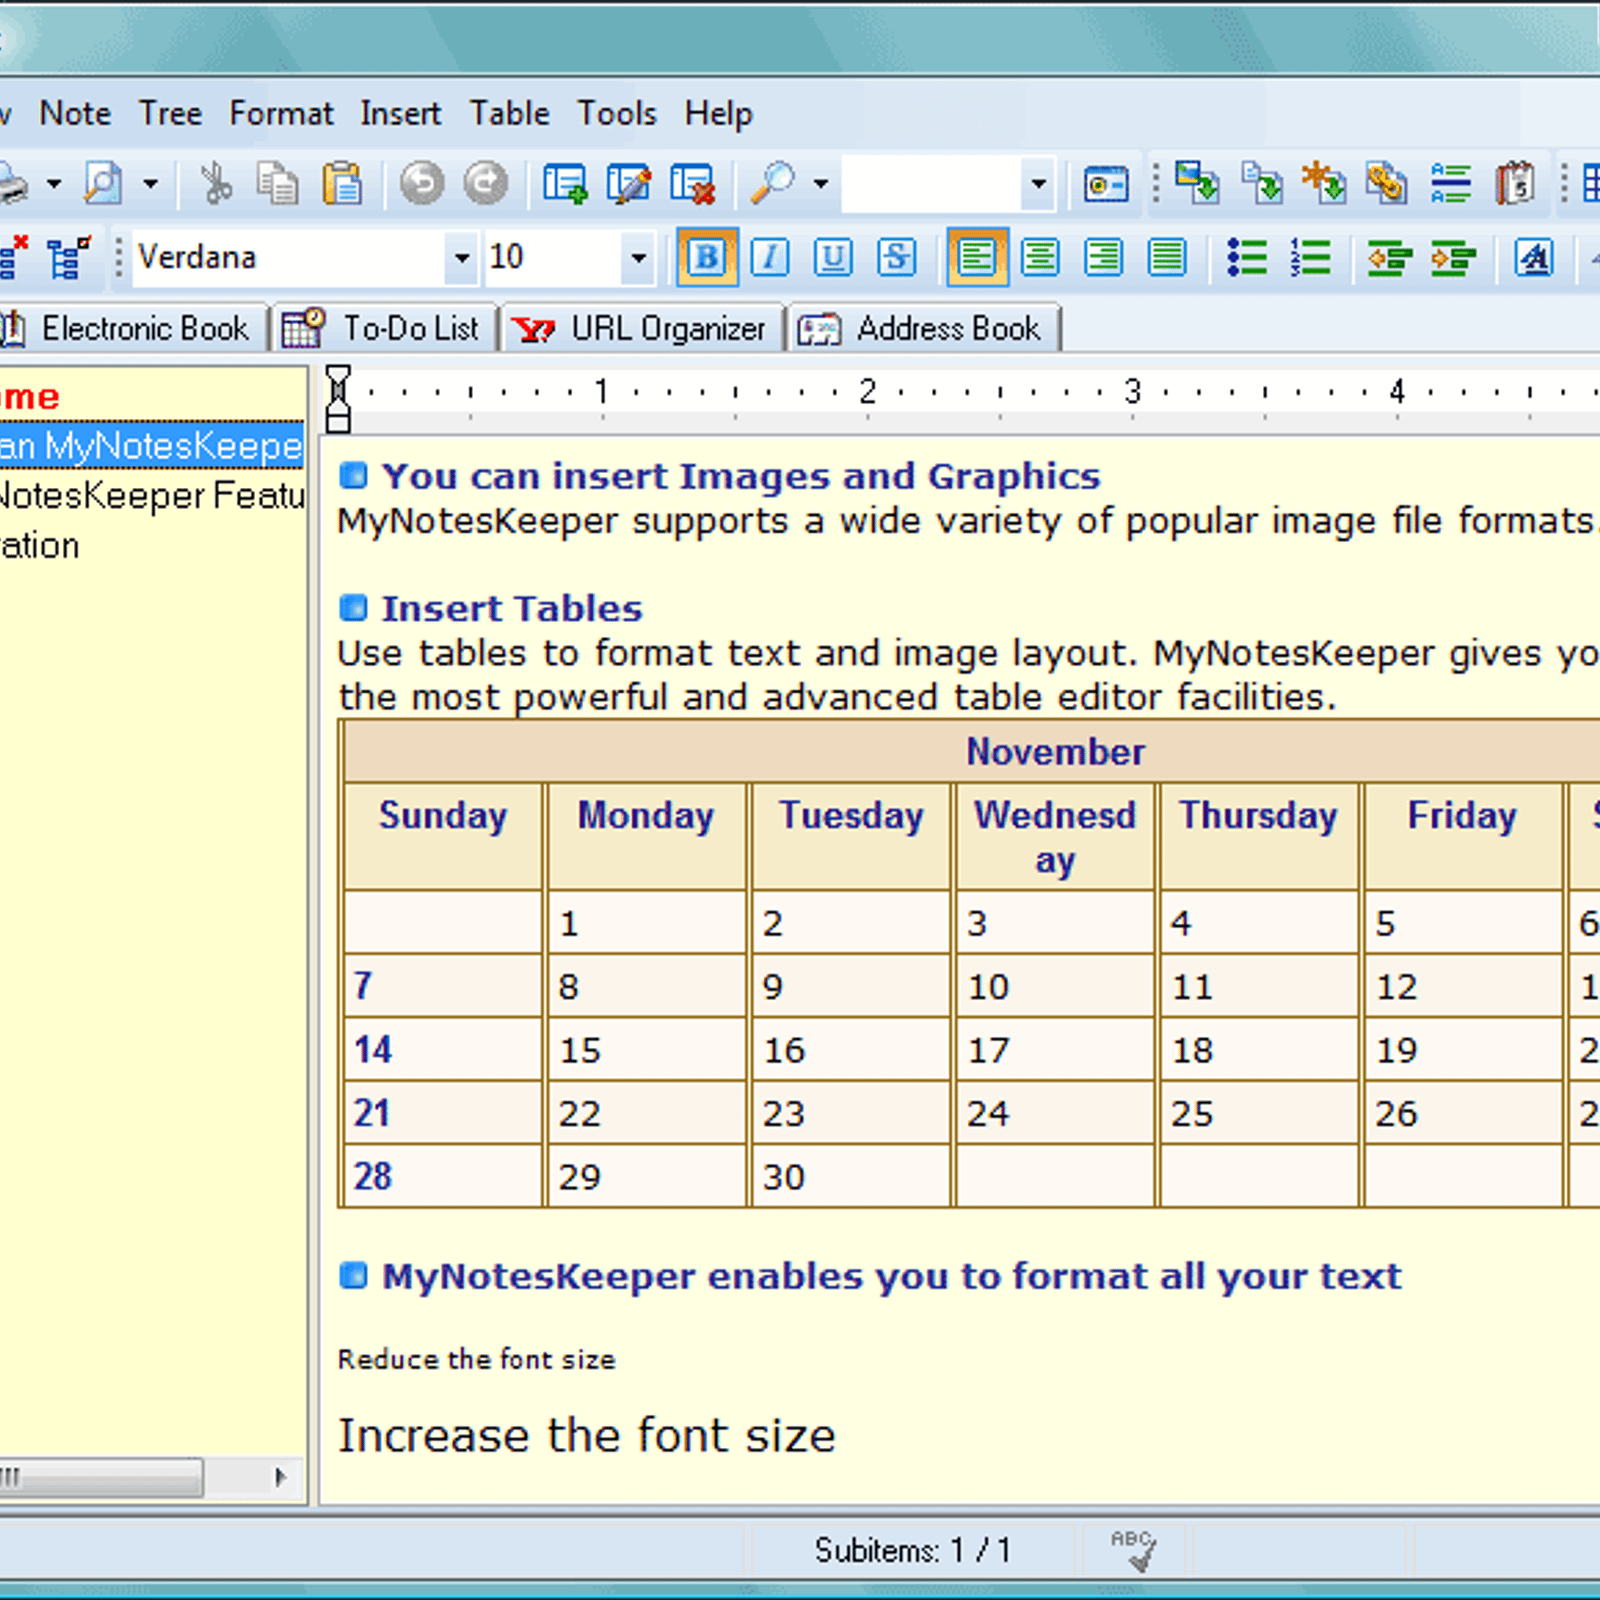Add a new note with the green-plus icon
Viewport: 1600px width, 1600px height.
click(565, 184)
